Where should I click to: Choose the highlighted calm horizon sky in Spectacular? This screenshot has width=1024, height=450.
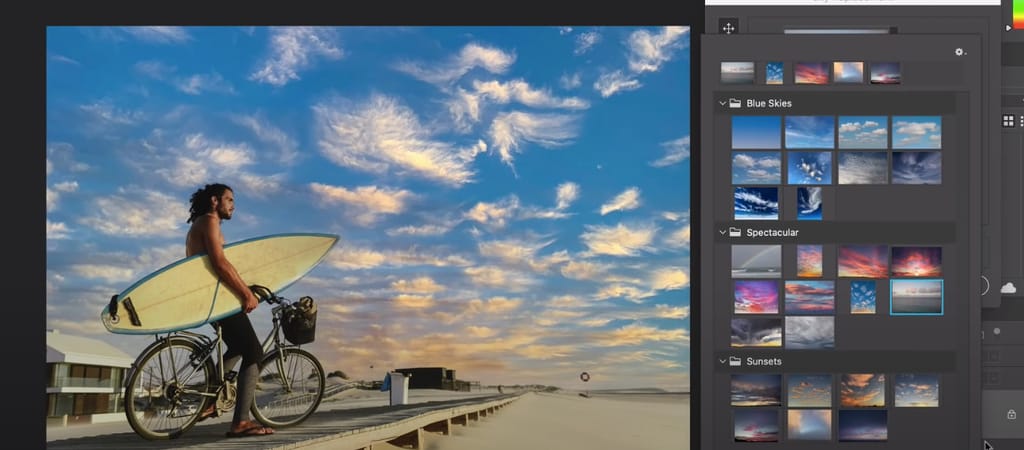(x=916, y=296)
